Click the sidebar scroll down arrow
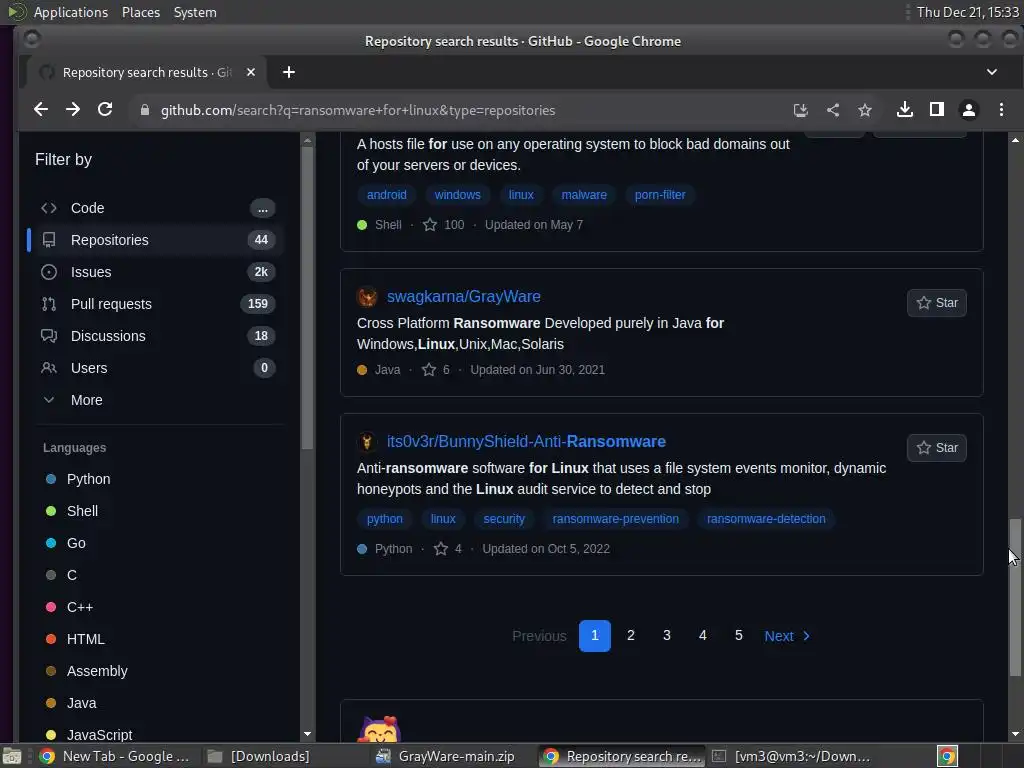This screenshot has width=1024, height=768. click(x=307, y=734)
